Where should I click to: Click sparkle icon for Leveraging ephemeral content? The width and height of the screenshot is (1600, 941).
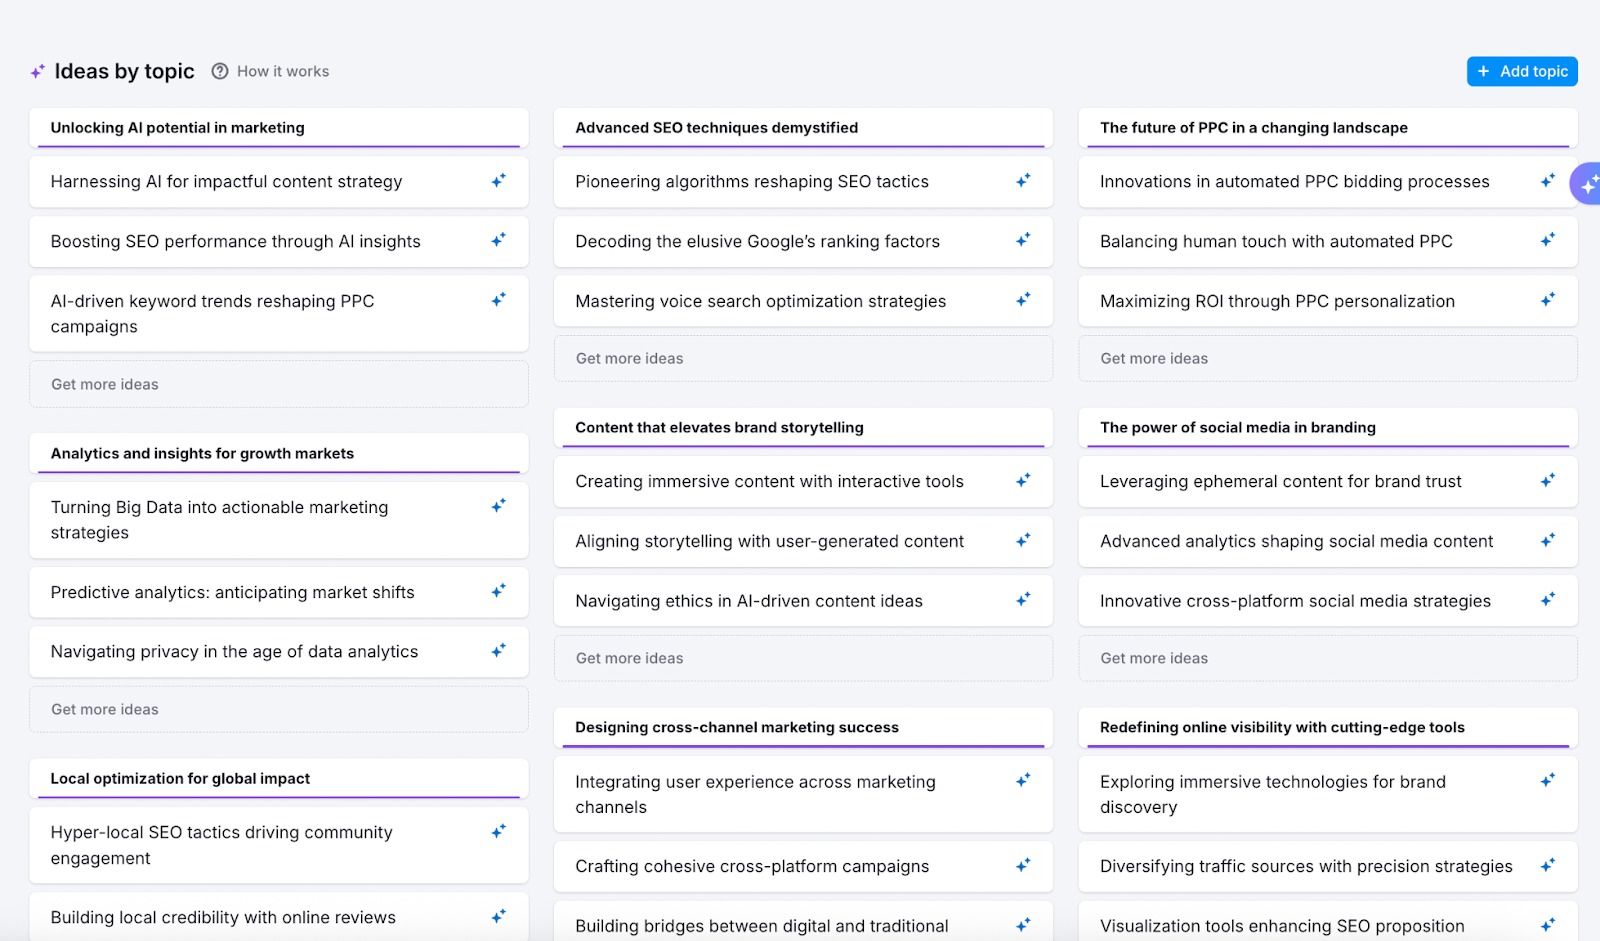(x=1547, y=481)
